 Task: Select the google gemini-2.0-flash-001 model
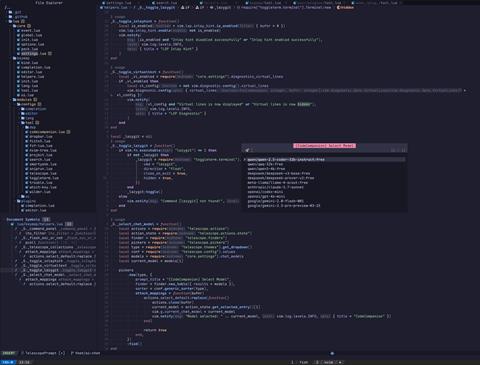coord(275,201)
